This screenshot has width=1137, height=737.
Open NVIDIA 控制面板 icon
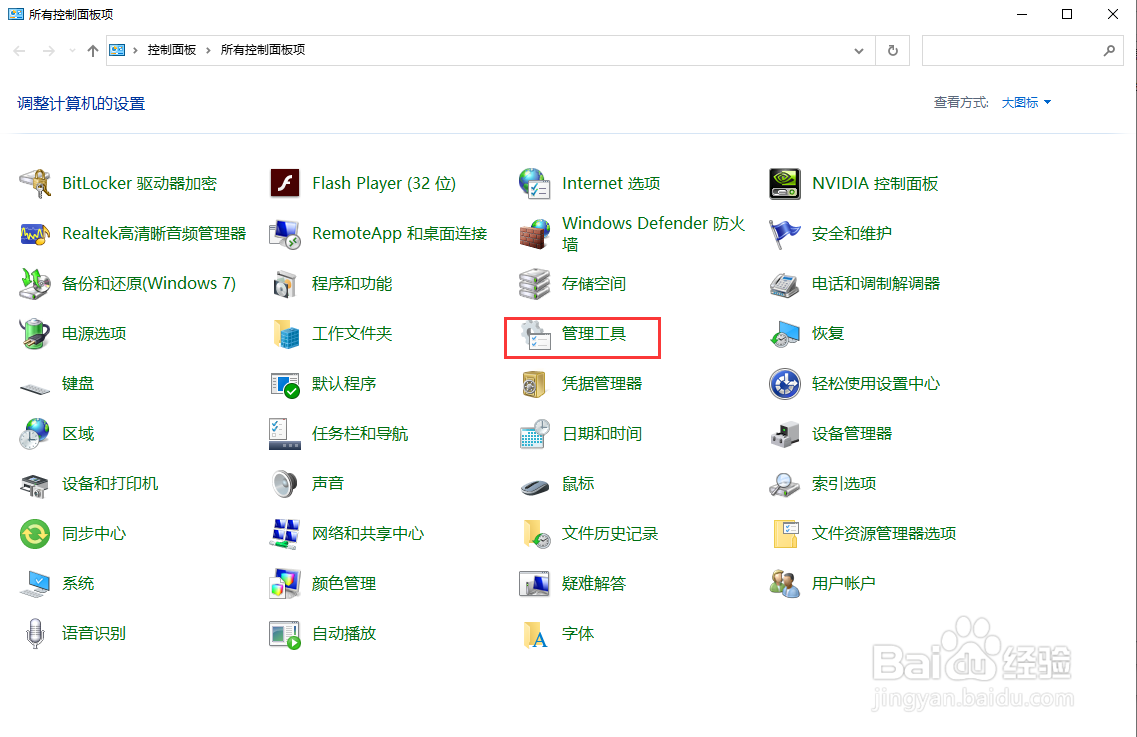(785, 184)
